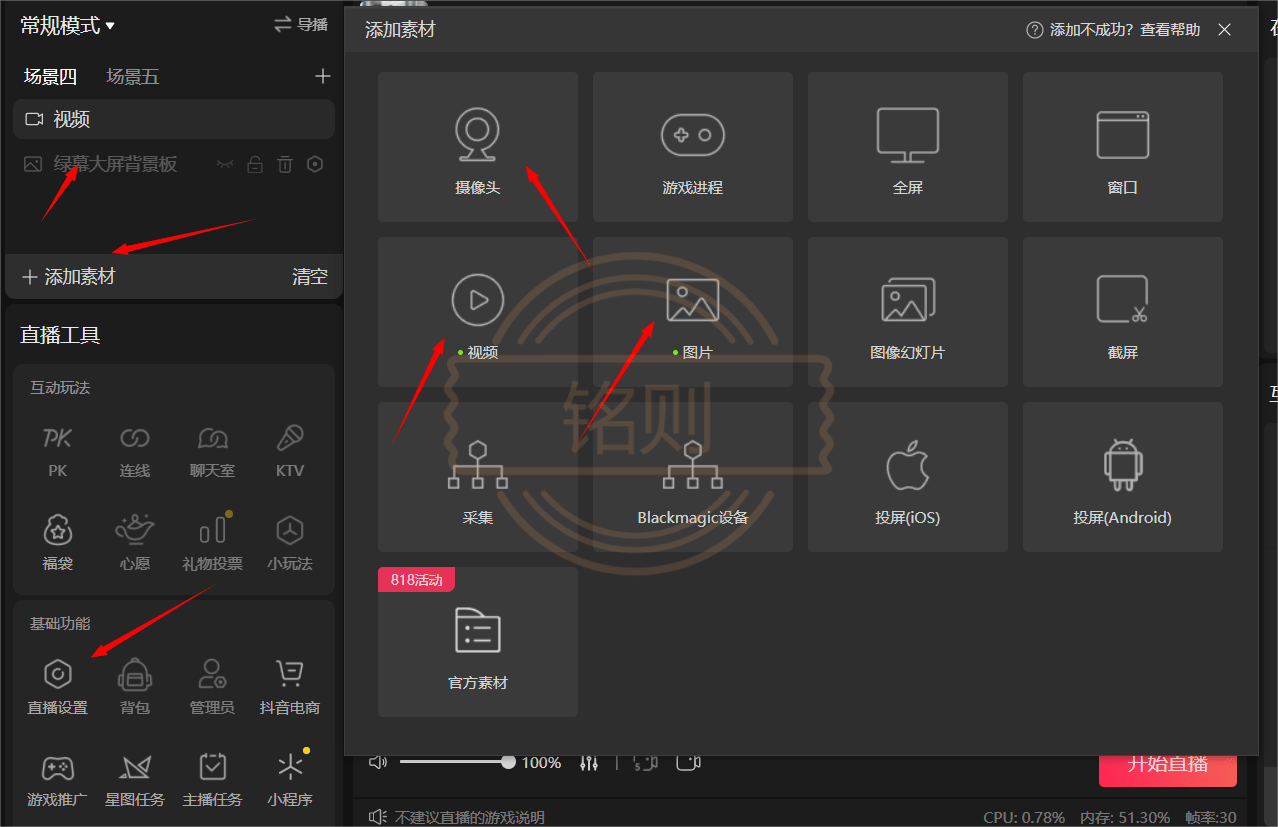Open the 聊天室 chat room tool
The height and width of the screenshot is (827, 1278).
pyautogui.click(x=213, y=451)
